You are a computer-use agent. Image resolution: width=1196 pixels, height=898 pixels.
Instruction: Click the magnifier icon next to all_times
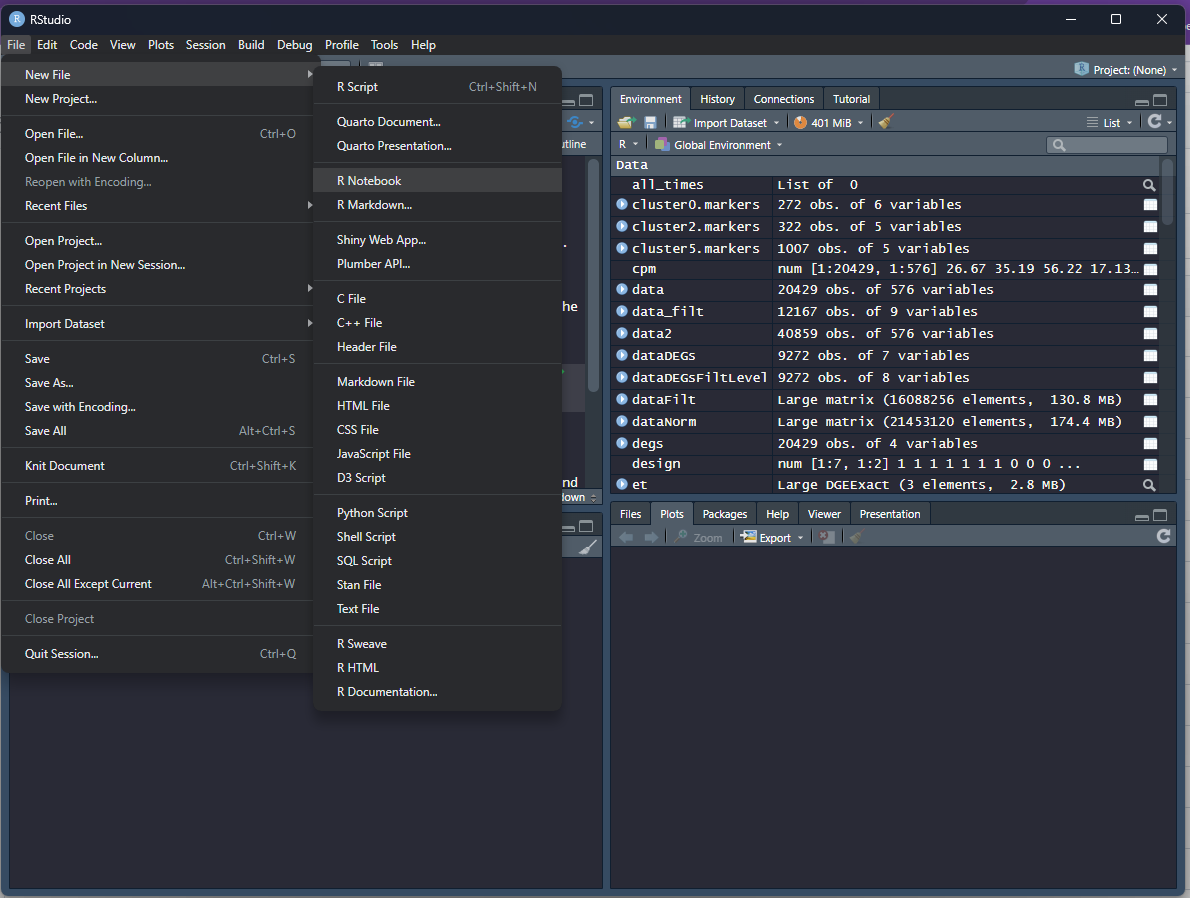(1148, 184)
